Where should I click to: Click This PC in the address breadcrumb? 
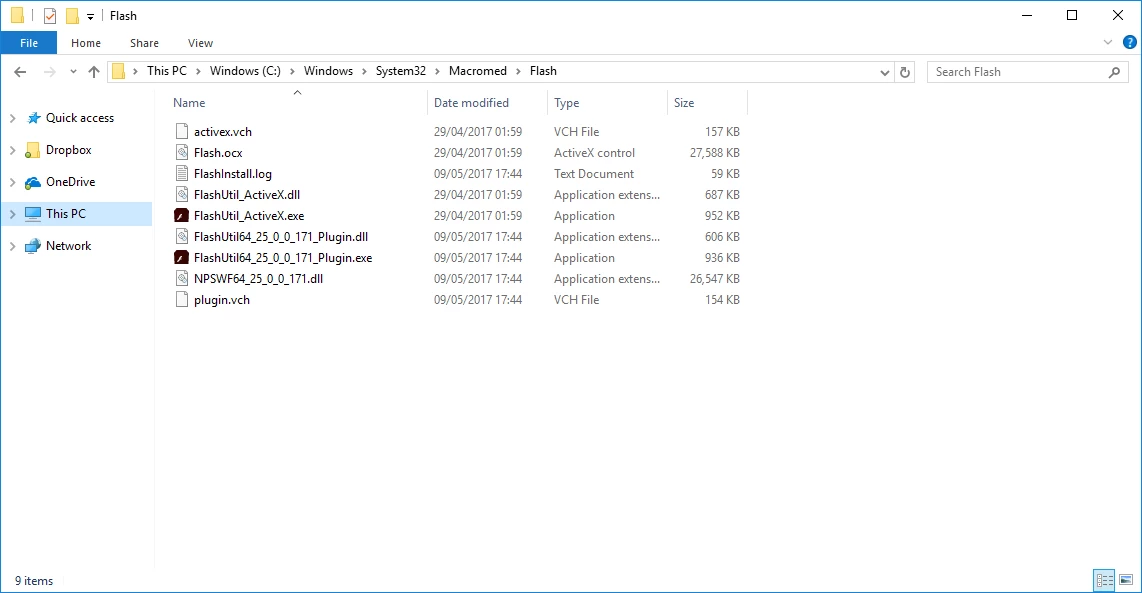167,71
